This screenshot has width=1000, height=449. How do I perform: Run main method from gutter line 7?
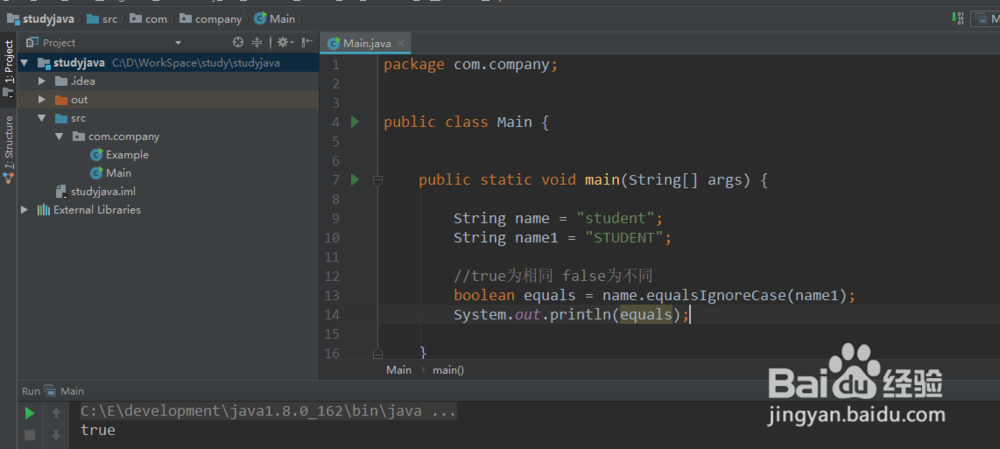coord(355,180)
